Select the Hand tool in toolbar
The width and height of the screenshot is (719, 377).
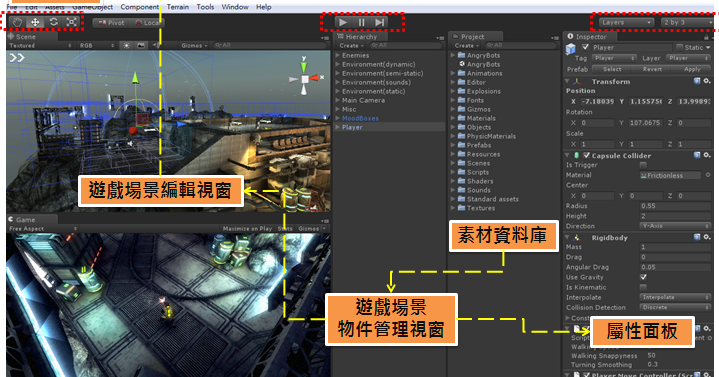pos(17,22)
